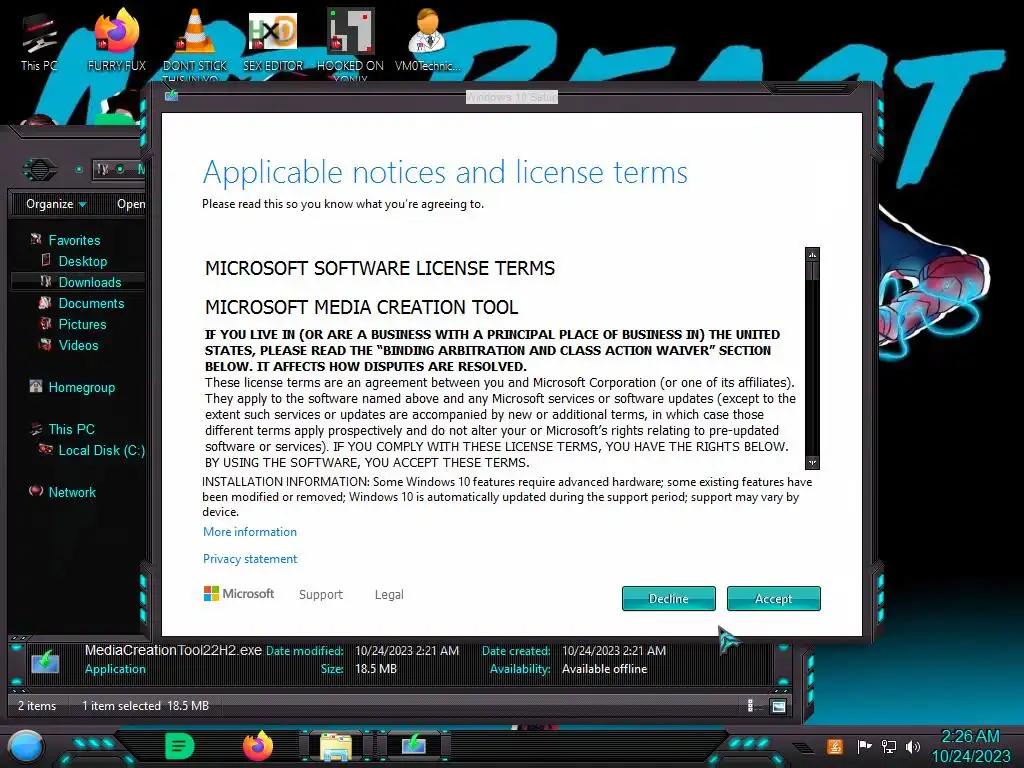Open green notes app on taskbar
The height and width of the screenshot is (768, 1024).
tap(180, 746)
